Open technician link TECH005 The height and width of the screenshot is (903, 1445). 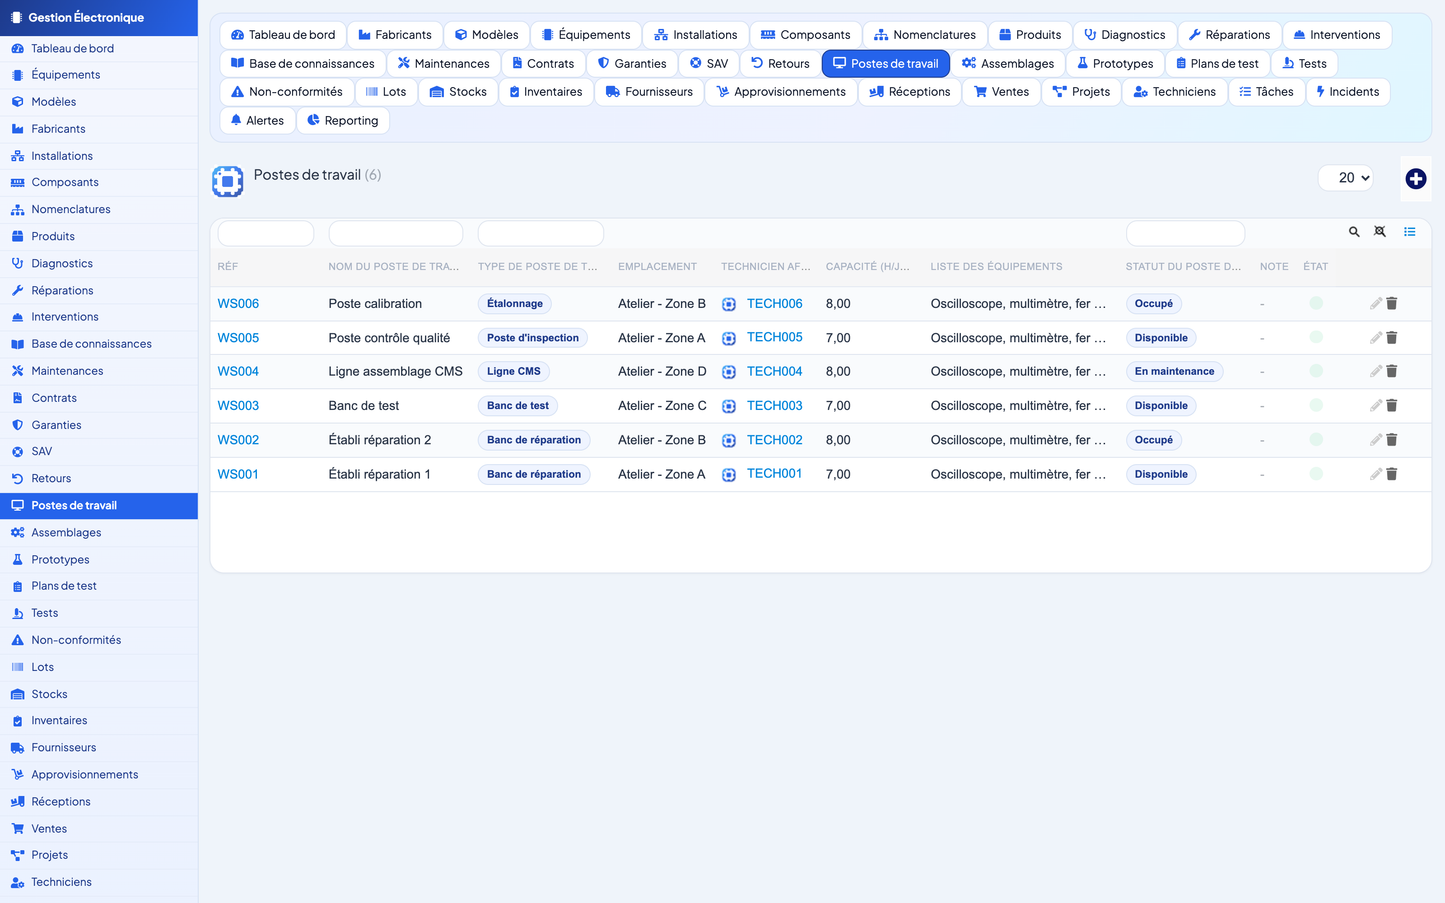point(774,337)
